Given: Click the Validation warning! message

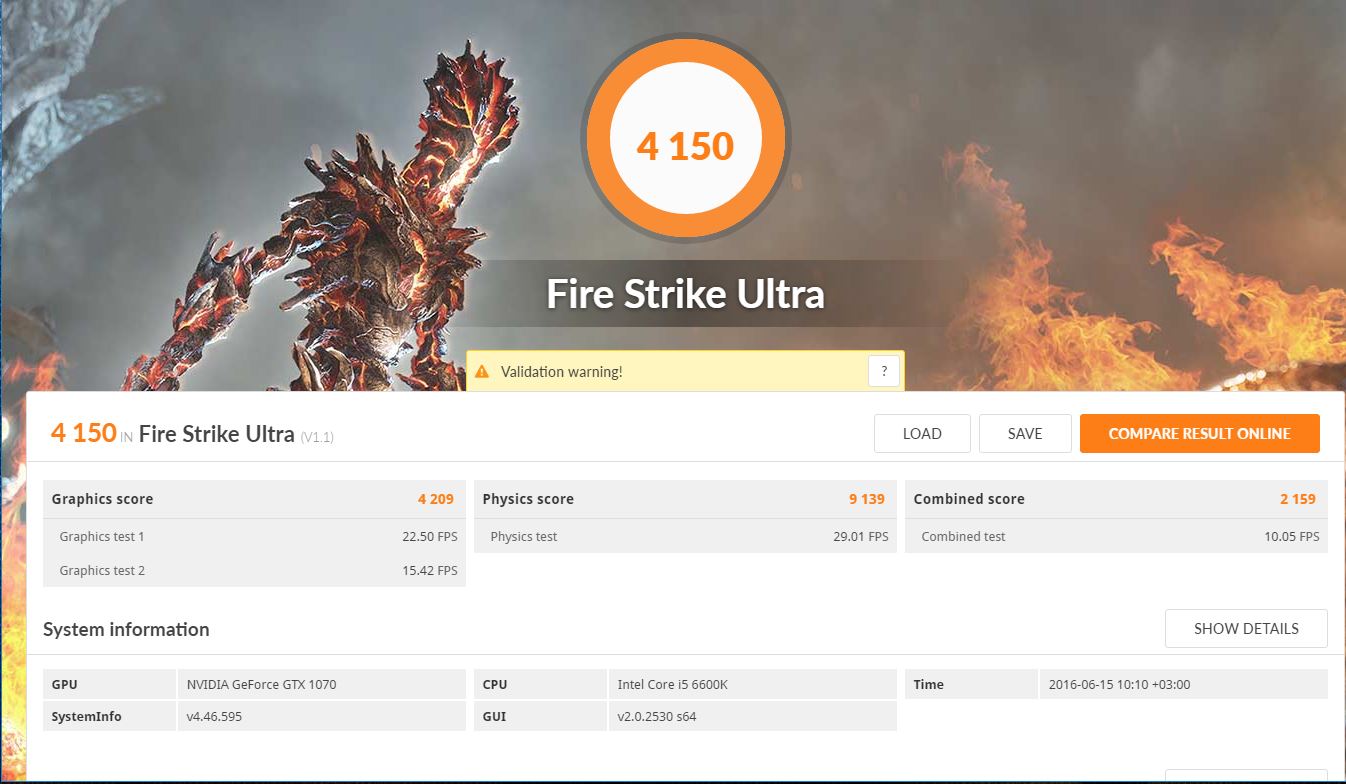Looking at the screenshot, I should (561, 372).
